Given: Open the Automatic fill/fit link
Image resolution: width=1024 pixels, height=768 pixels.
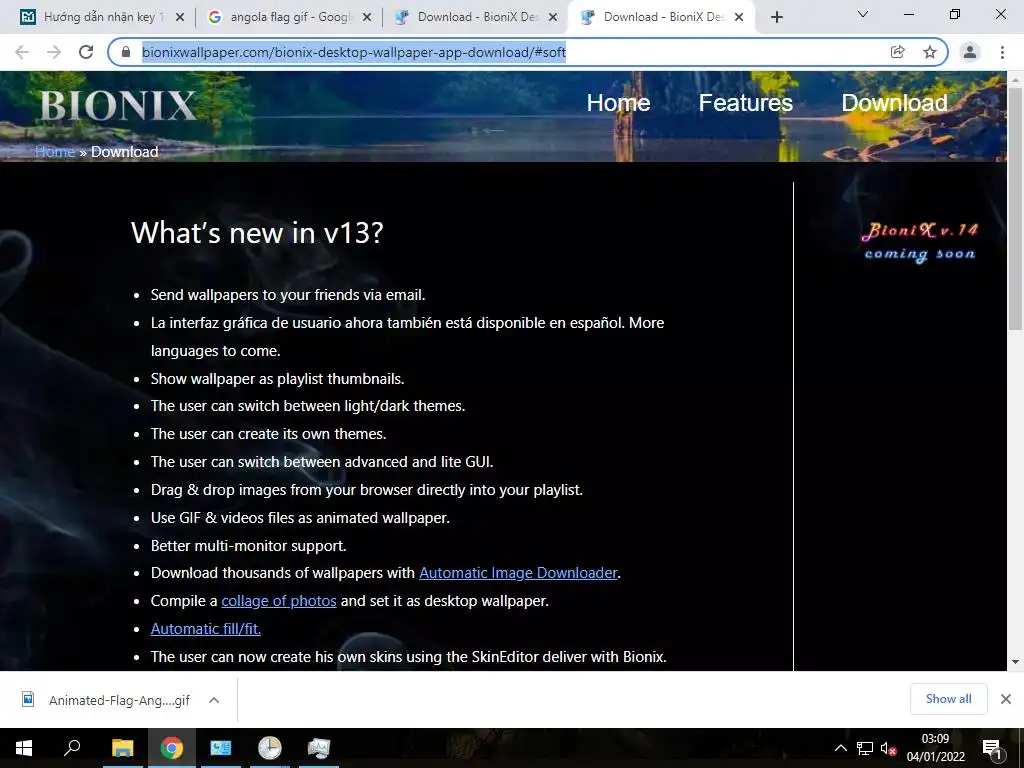Looking at the screenshot, I should [206, 629].
